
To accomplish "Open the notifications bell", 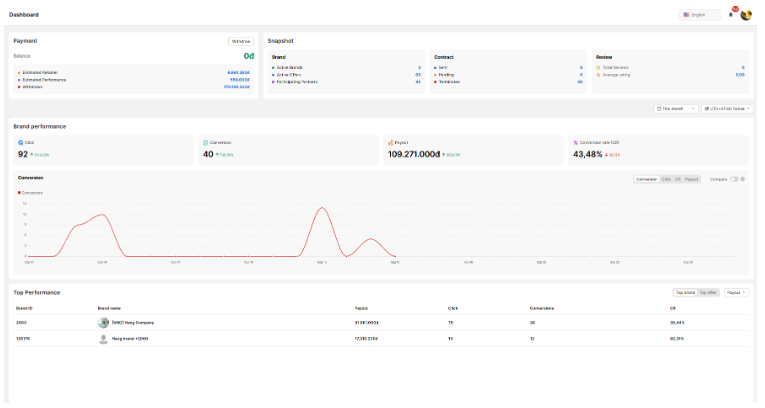I will tap(731, 15).
